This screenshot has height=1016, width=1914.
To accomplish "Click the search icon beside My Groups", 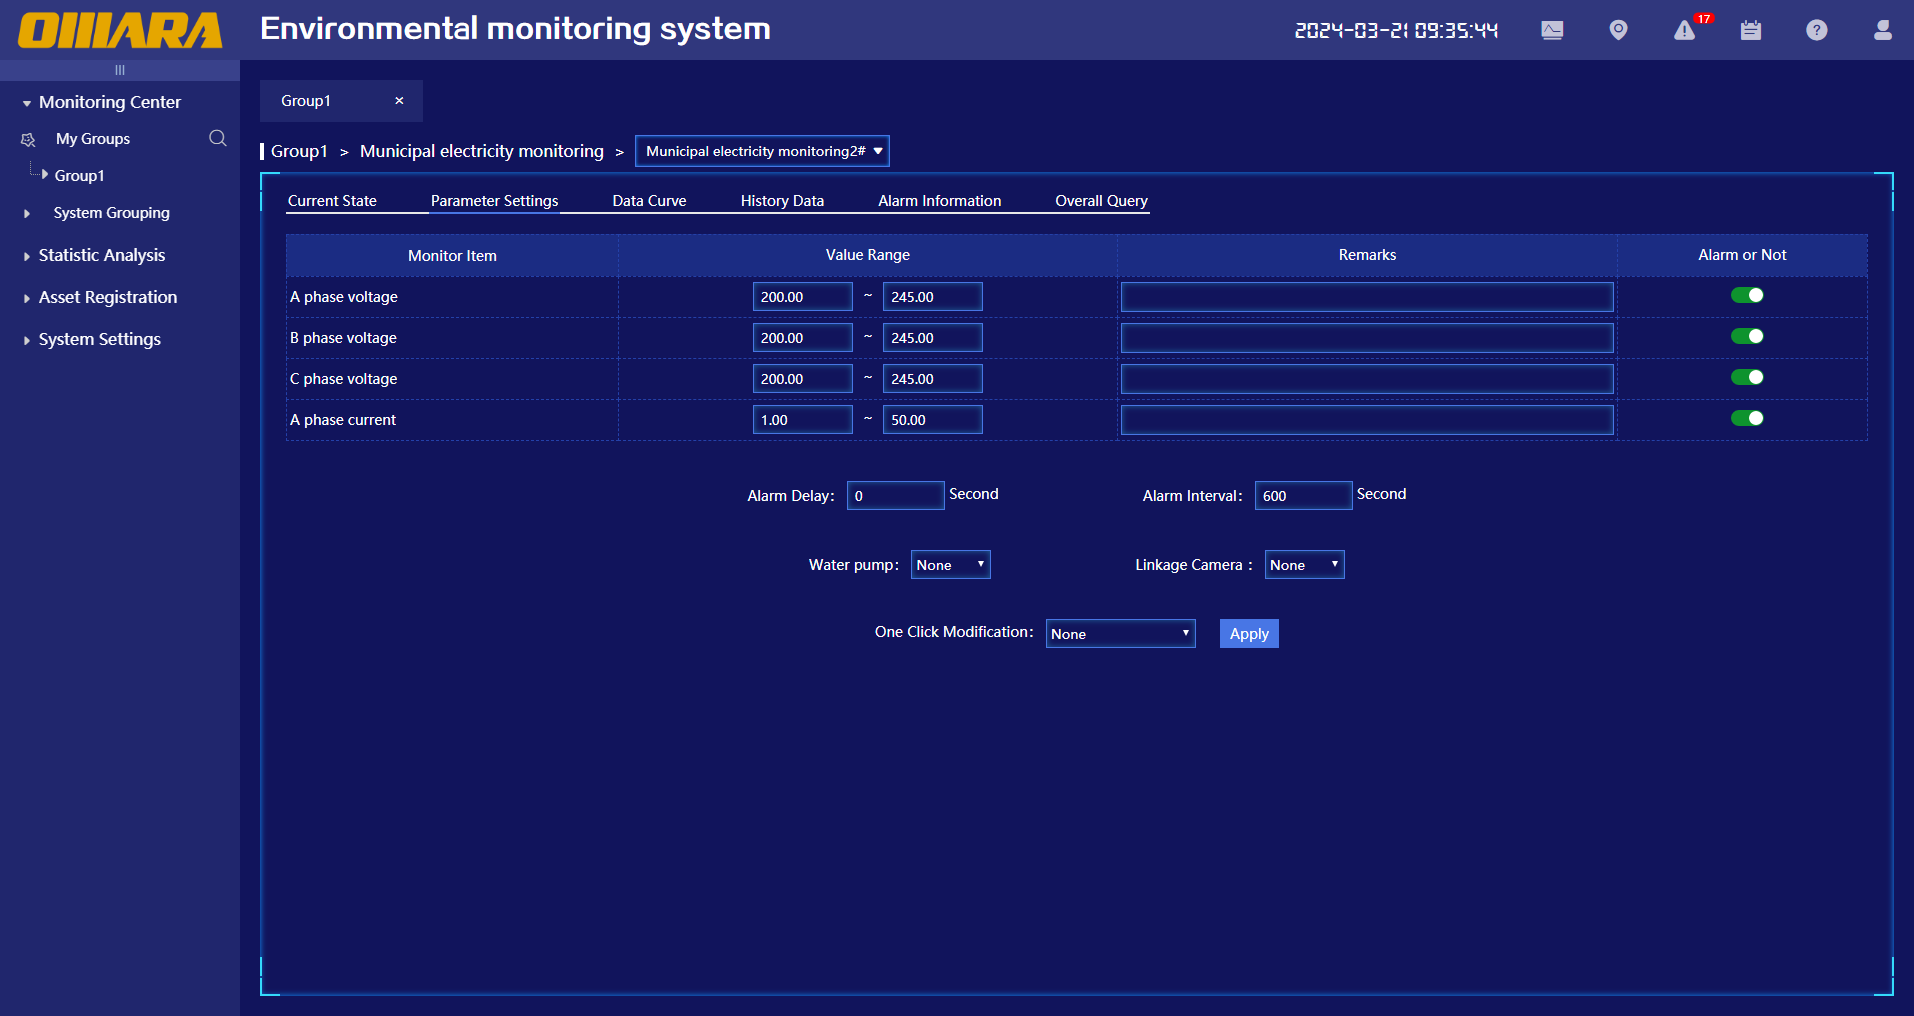I will tap(217, 138).
